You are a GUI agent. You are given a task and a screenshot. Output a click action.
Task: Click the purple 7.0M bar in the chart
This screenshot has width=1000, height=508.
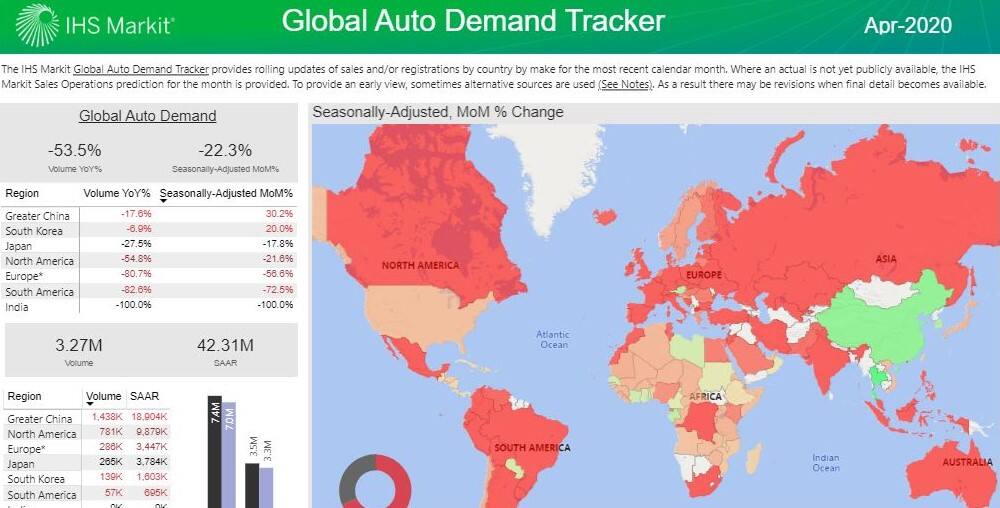pyautogui.click(x=229, y=455)
